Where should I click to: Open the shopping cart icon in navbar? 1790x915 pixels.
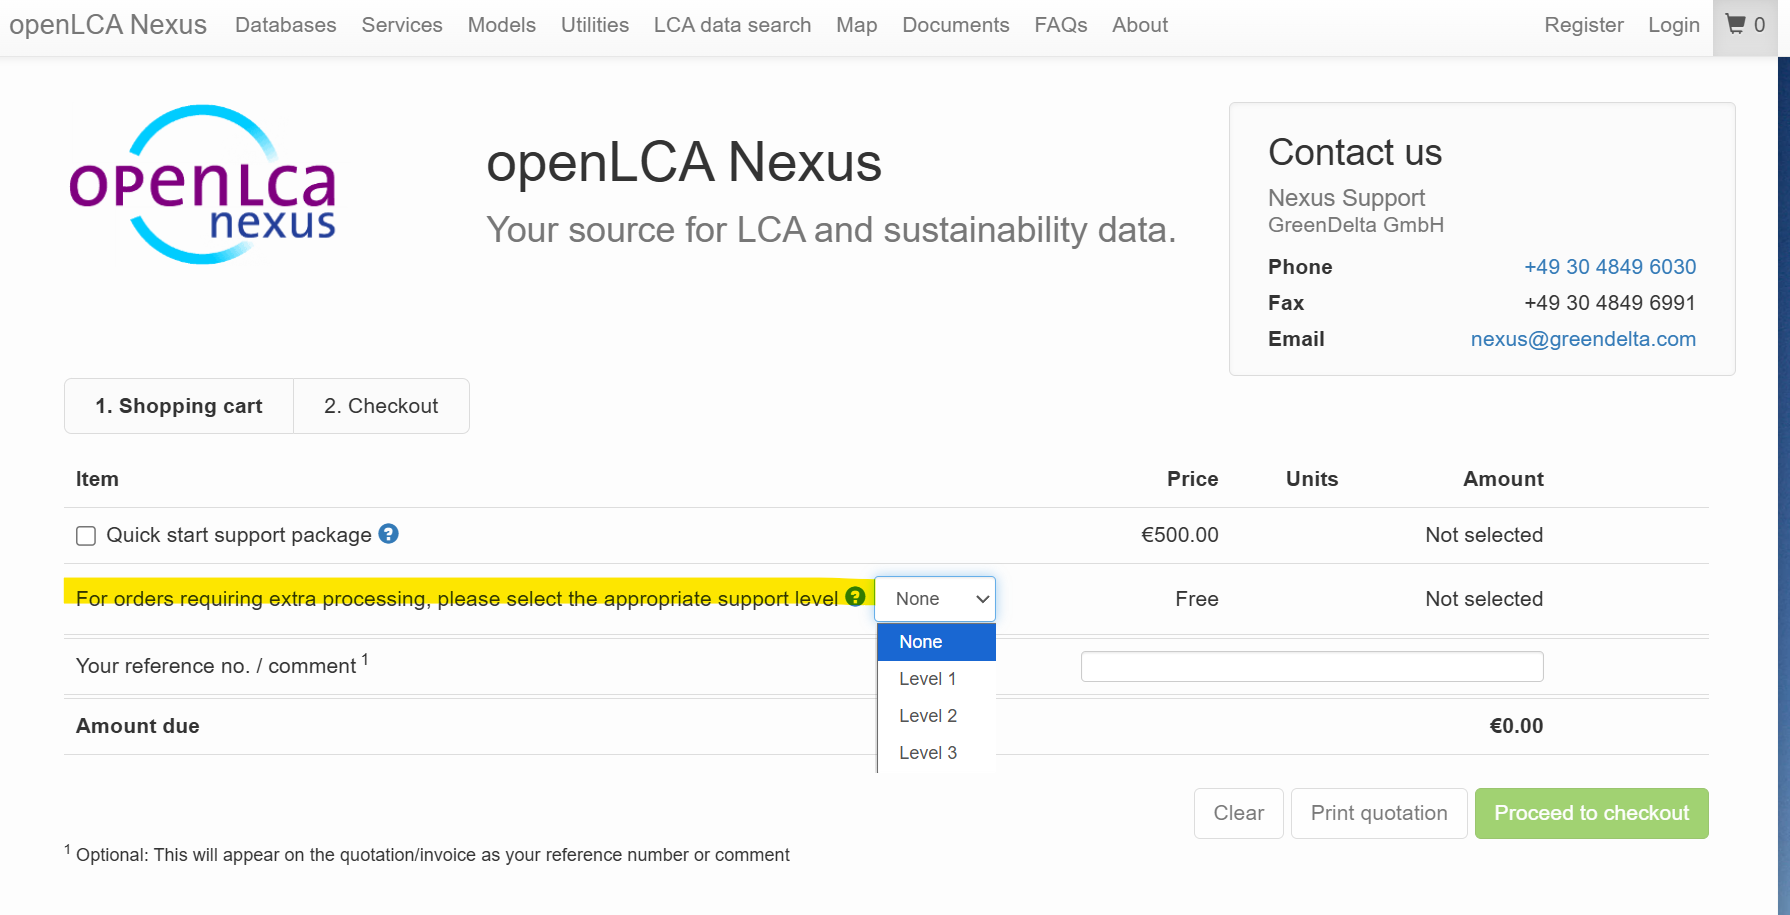click(1745, 25)
